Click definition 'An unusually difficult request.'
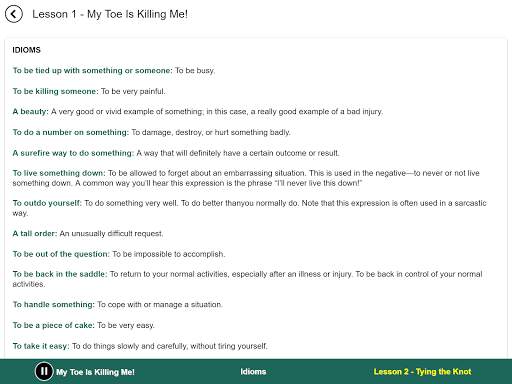 click(x=111, y=233)
